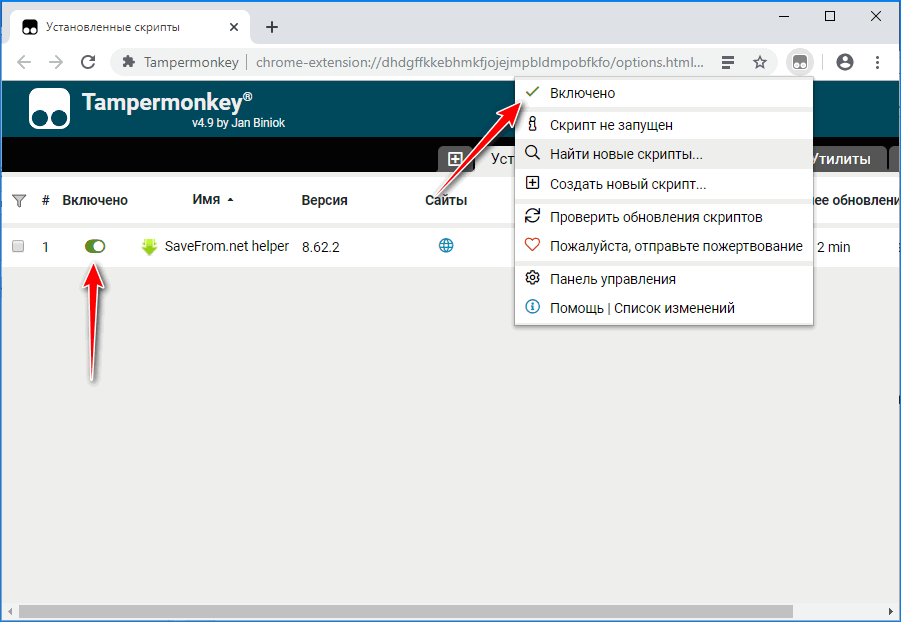Screen dimensions: 901x622
Task: Click the last-updated value 2 min
Action: (833, 247)
